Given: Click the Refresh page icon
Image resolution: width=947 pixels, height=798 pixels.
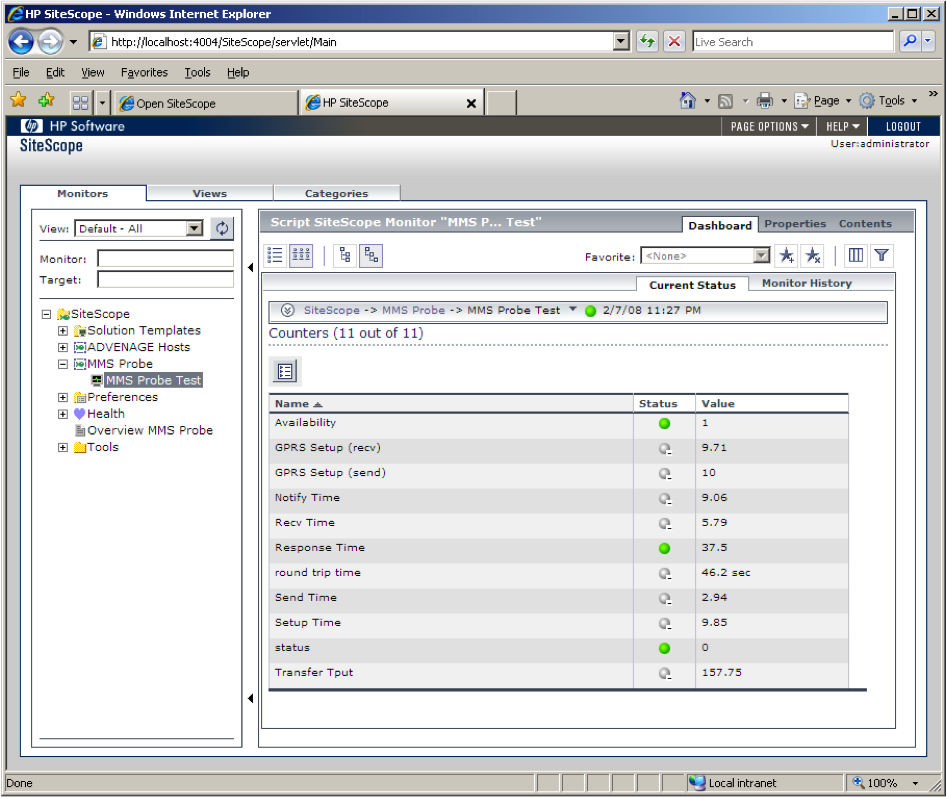Looking at the screenshot, I should pos(647,41).
